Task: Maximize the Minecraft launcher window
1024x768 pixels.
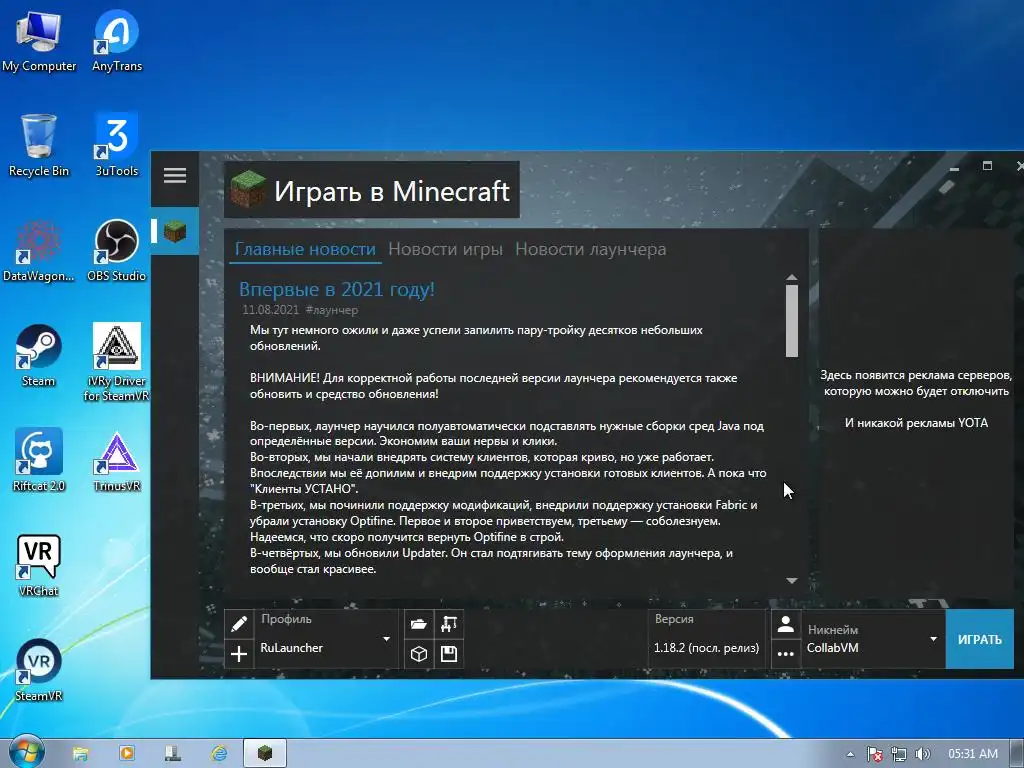Action: 987,166
